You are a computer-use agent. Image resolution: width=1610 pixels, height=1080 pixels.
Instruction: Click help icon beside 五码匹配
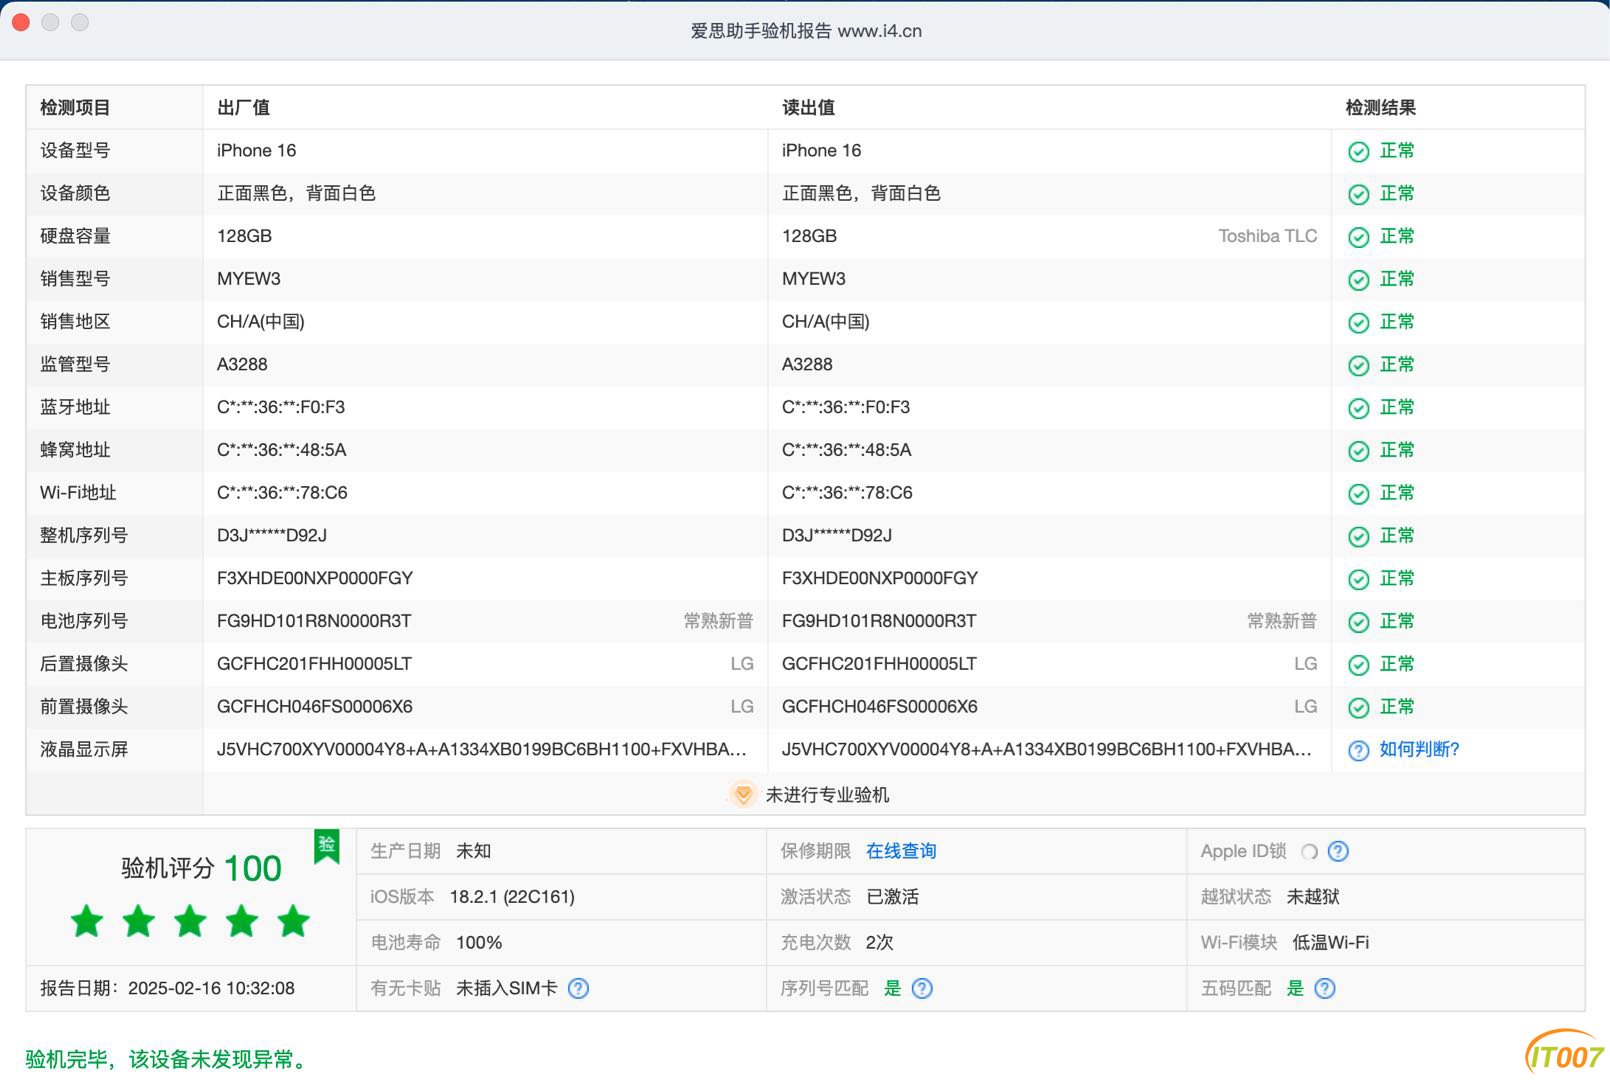[1325, 988]
